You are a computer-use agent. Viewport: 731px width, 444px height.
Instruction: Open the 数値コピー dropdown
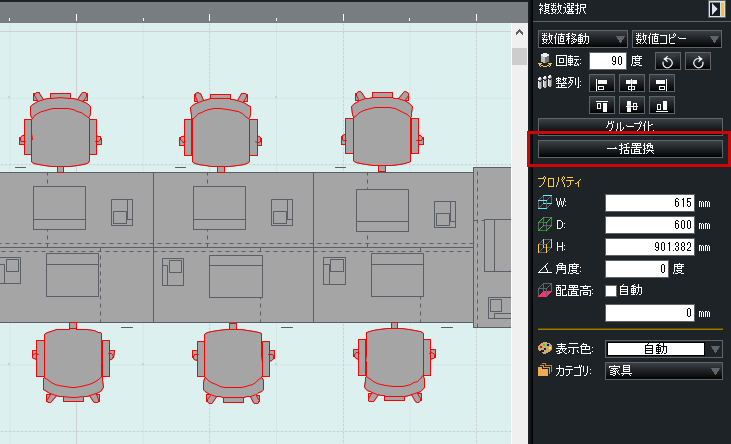tap(676, 39)
